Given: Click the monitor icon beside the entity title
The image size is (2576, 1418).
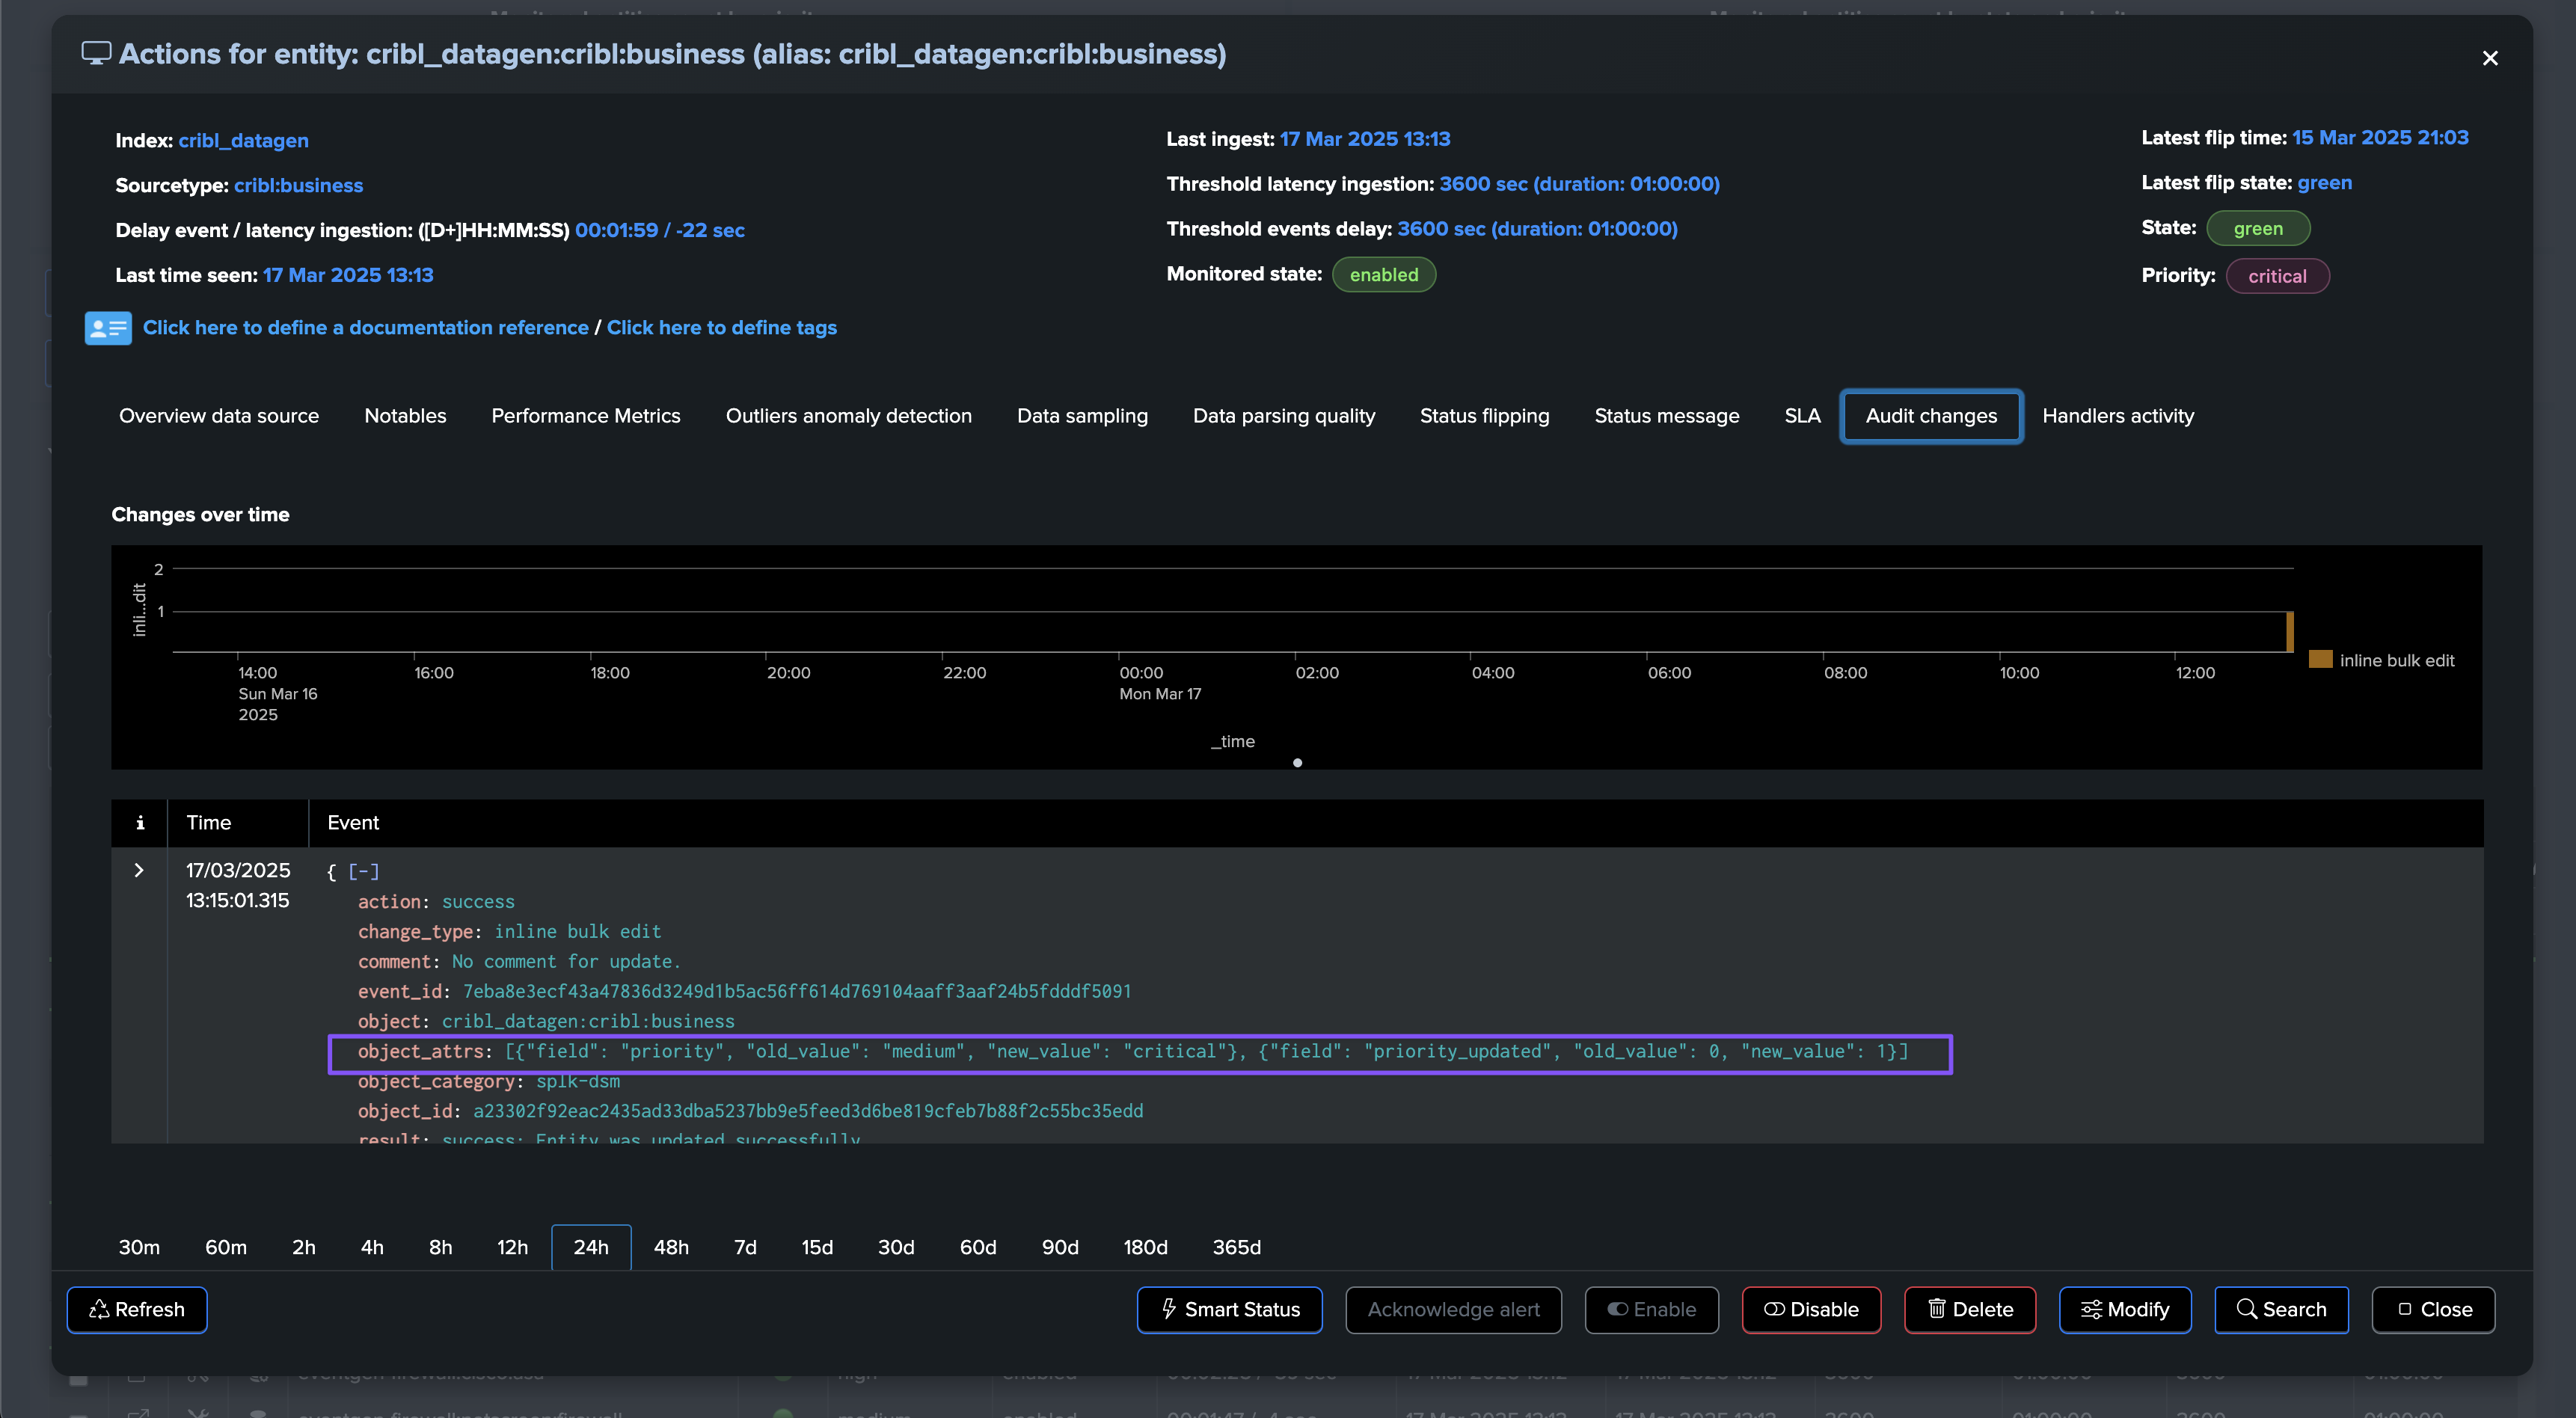Looking at the screenshot, I should (x=96, y=53).
